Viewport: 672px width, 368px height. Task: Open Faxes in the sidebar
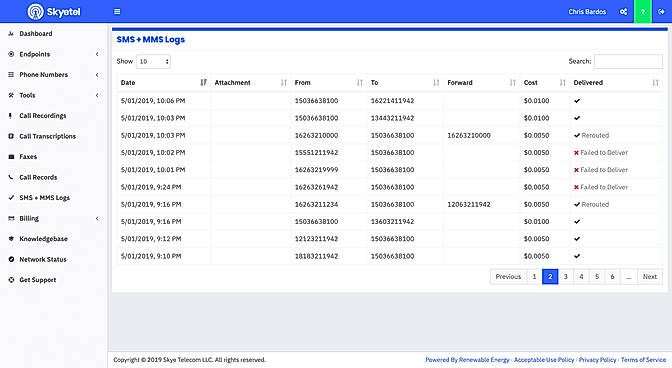[x=28, y=157]
